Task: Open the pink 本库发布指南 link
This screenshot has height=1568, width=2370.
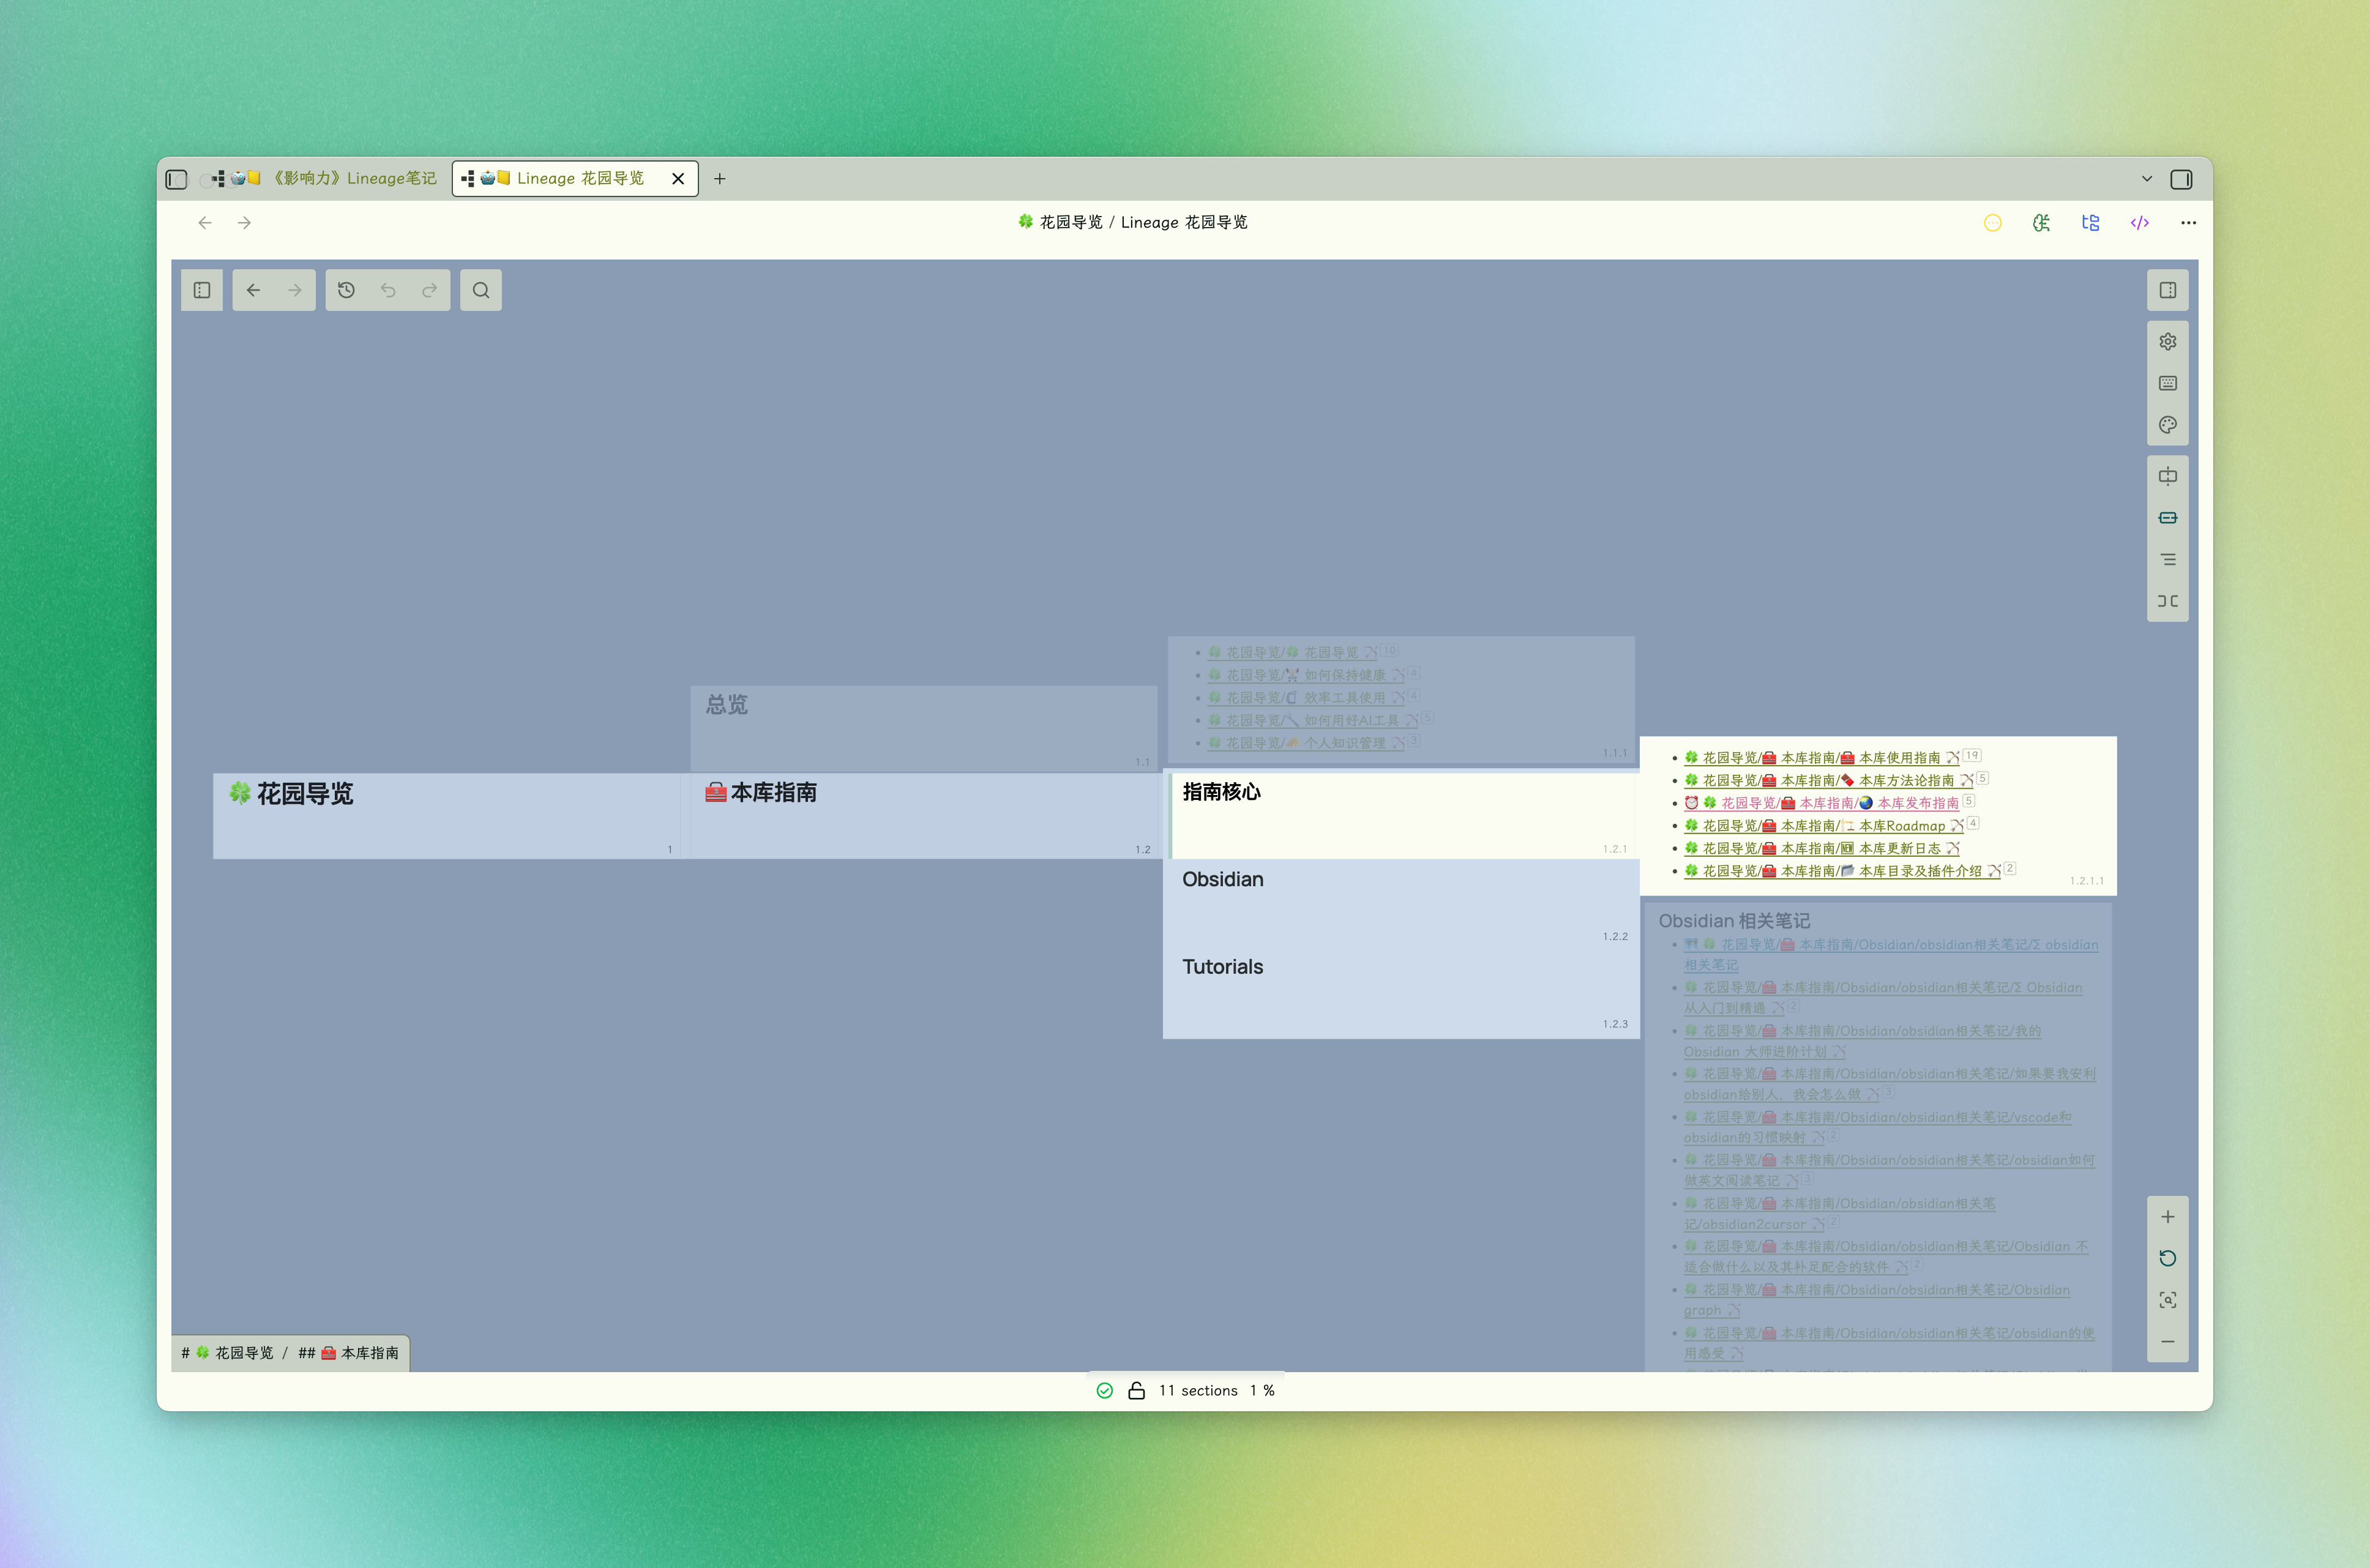Action: pos(1821,803)
